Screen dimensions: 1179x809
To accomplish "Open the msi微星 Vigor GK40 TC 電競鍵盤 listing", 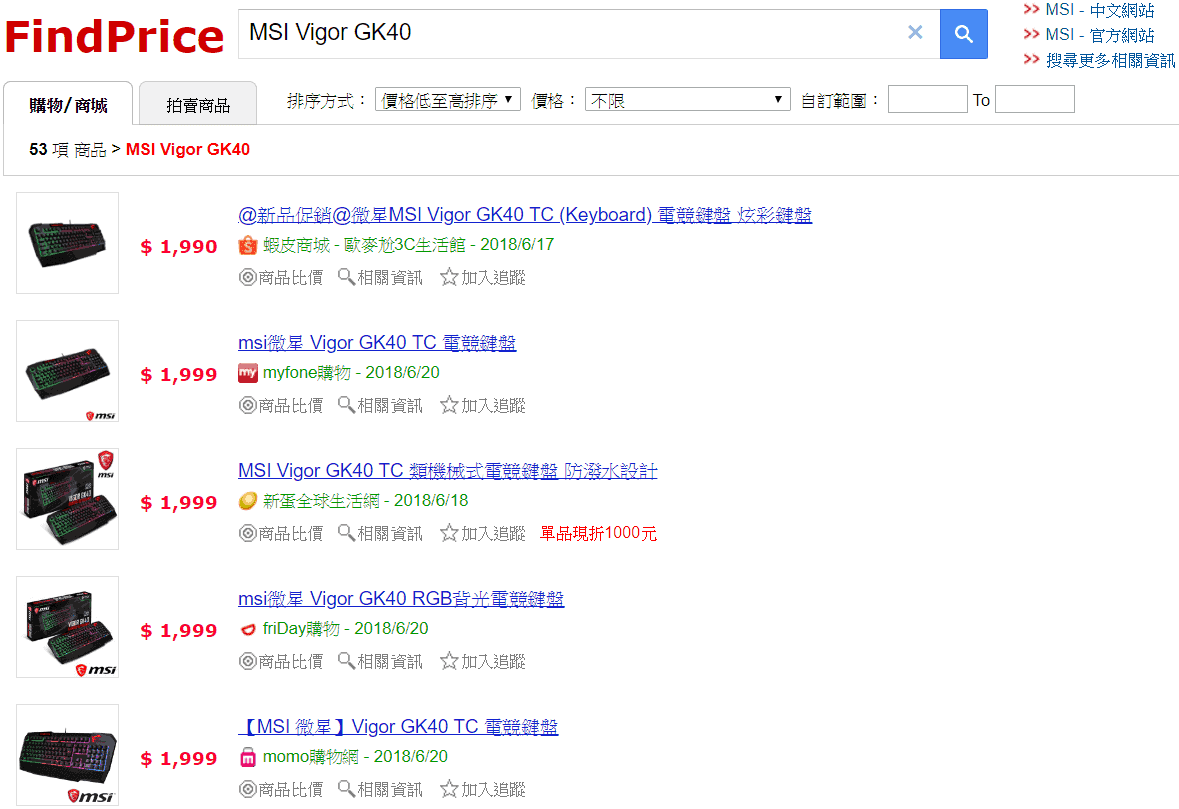I will point(377,343).
